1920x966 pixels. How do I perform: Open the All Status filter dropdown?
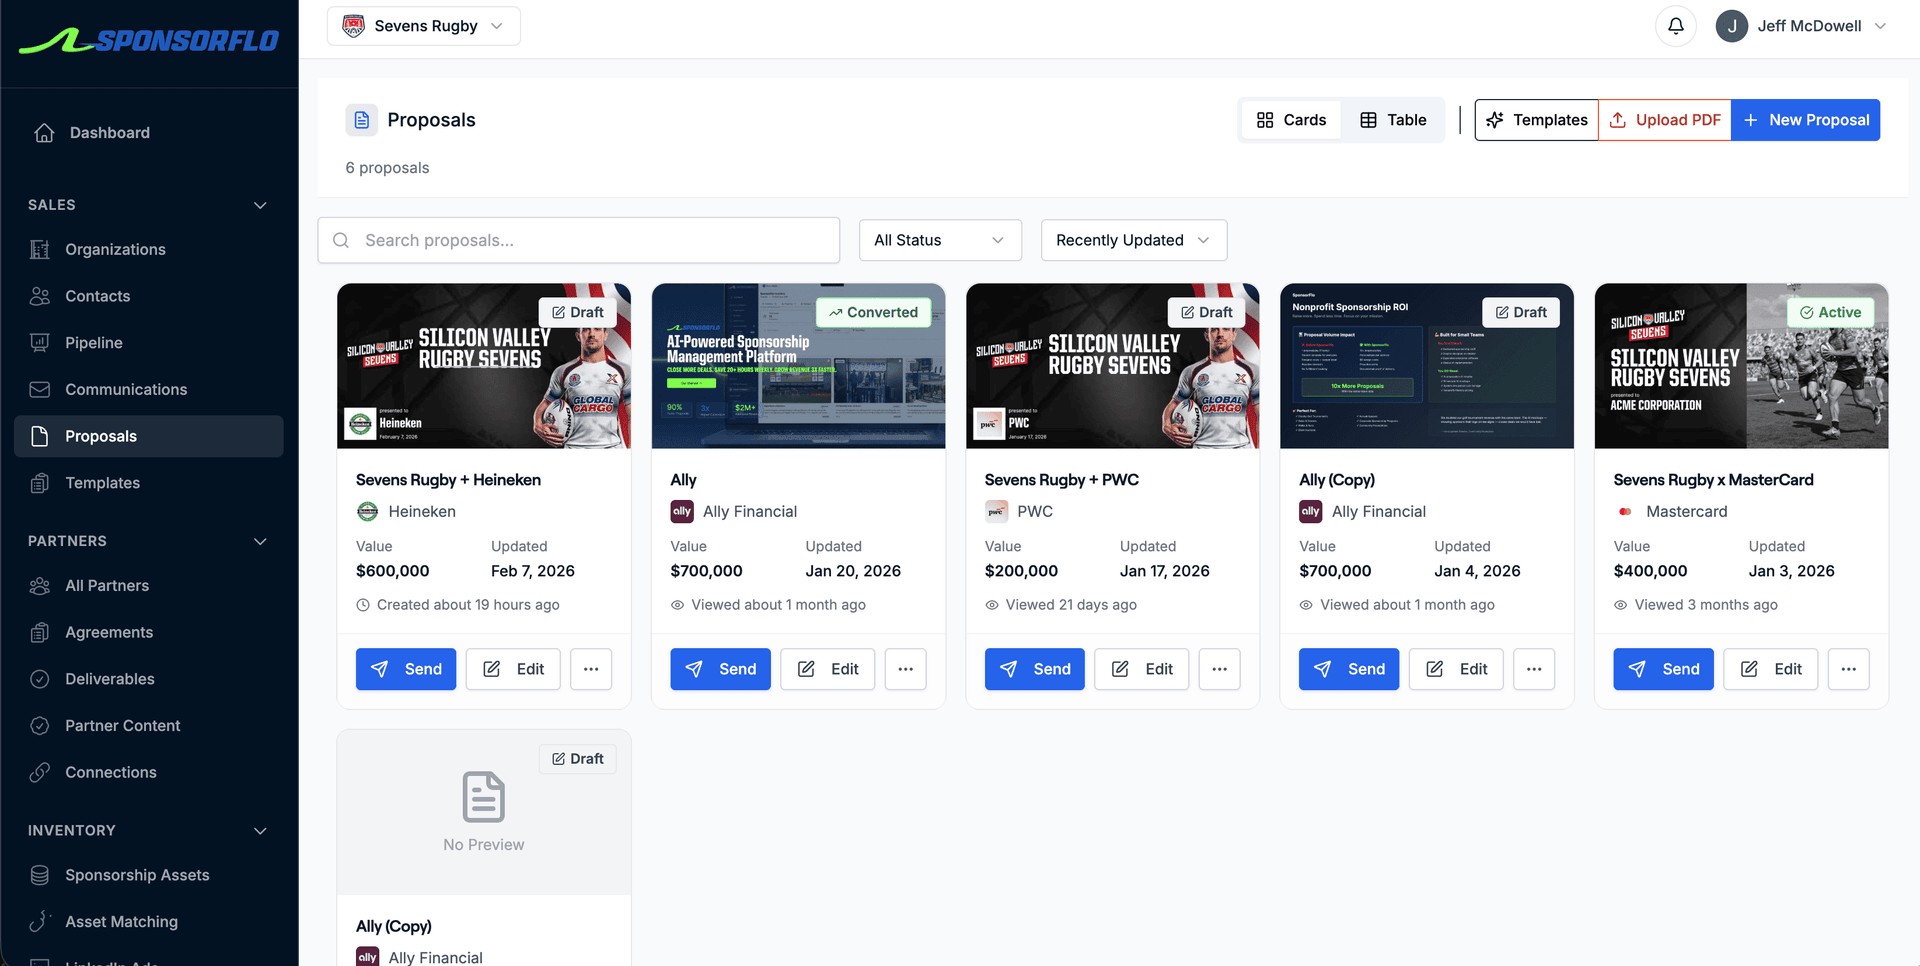[938, 240]
